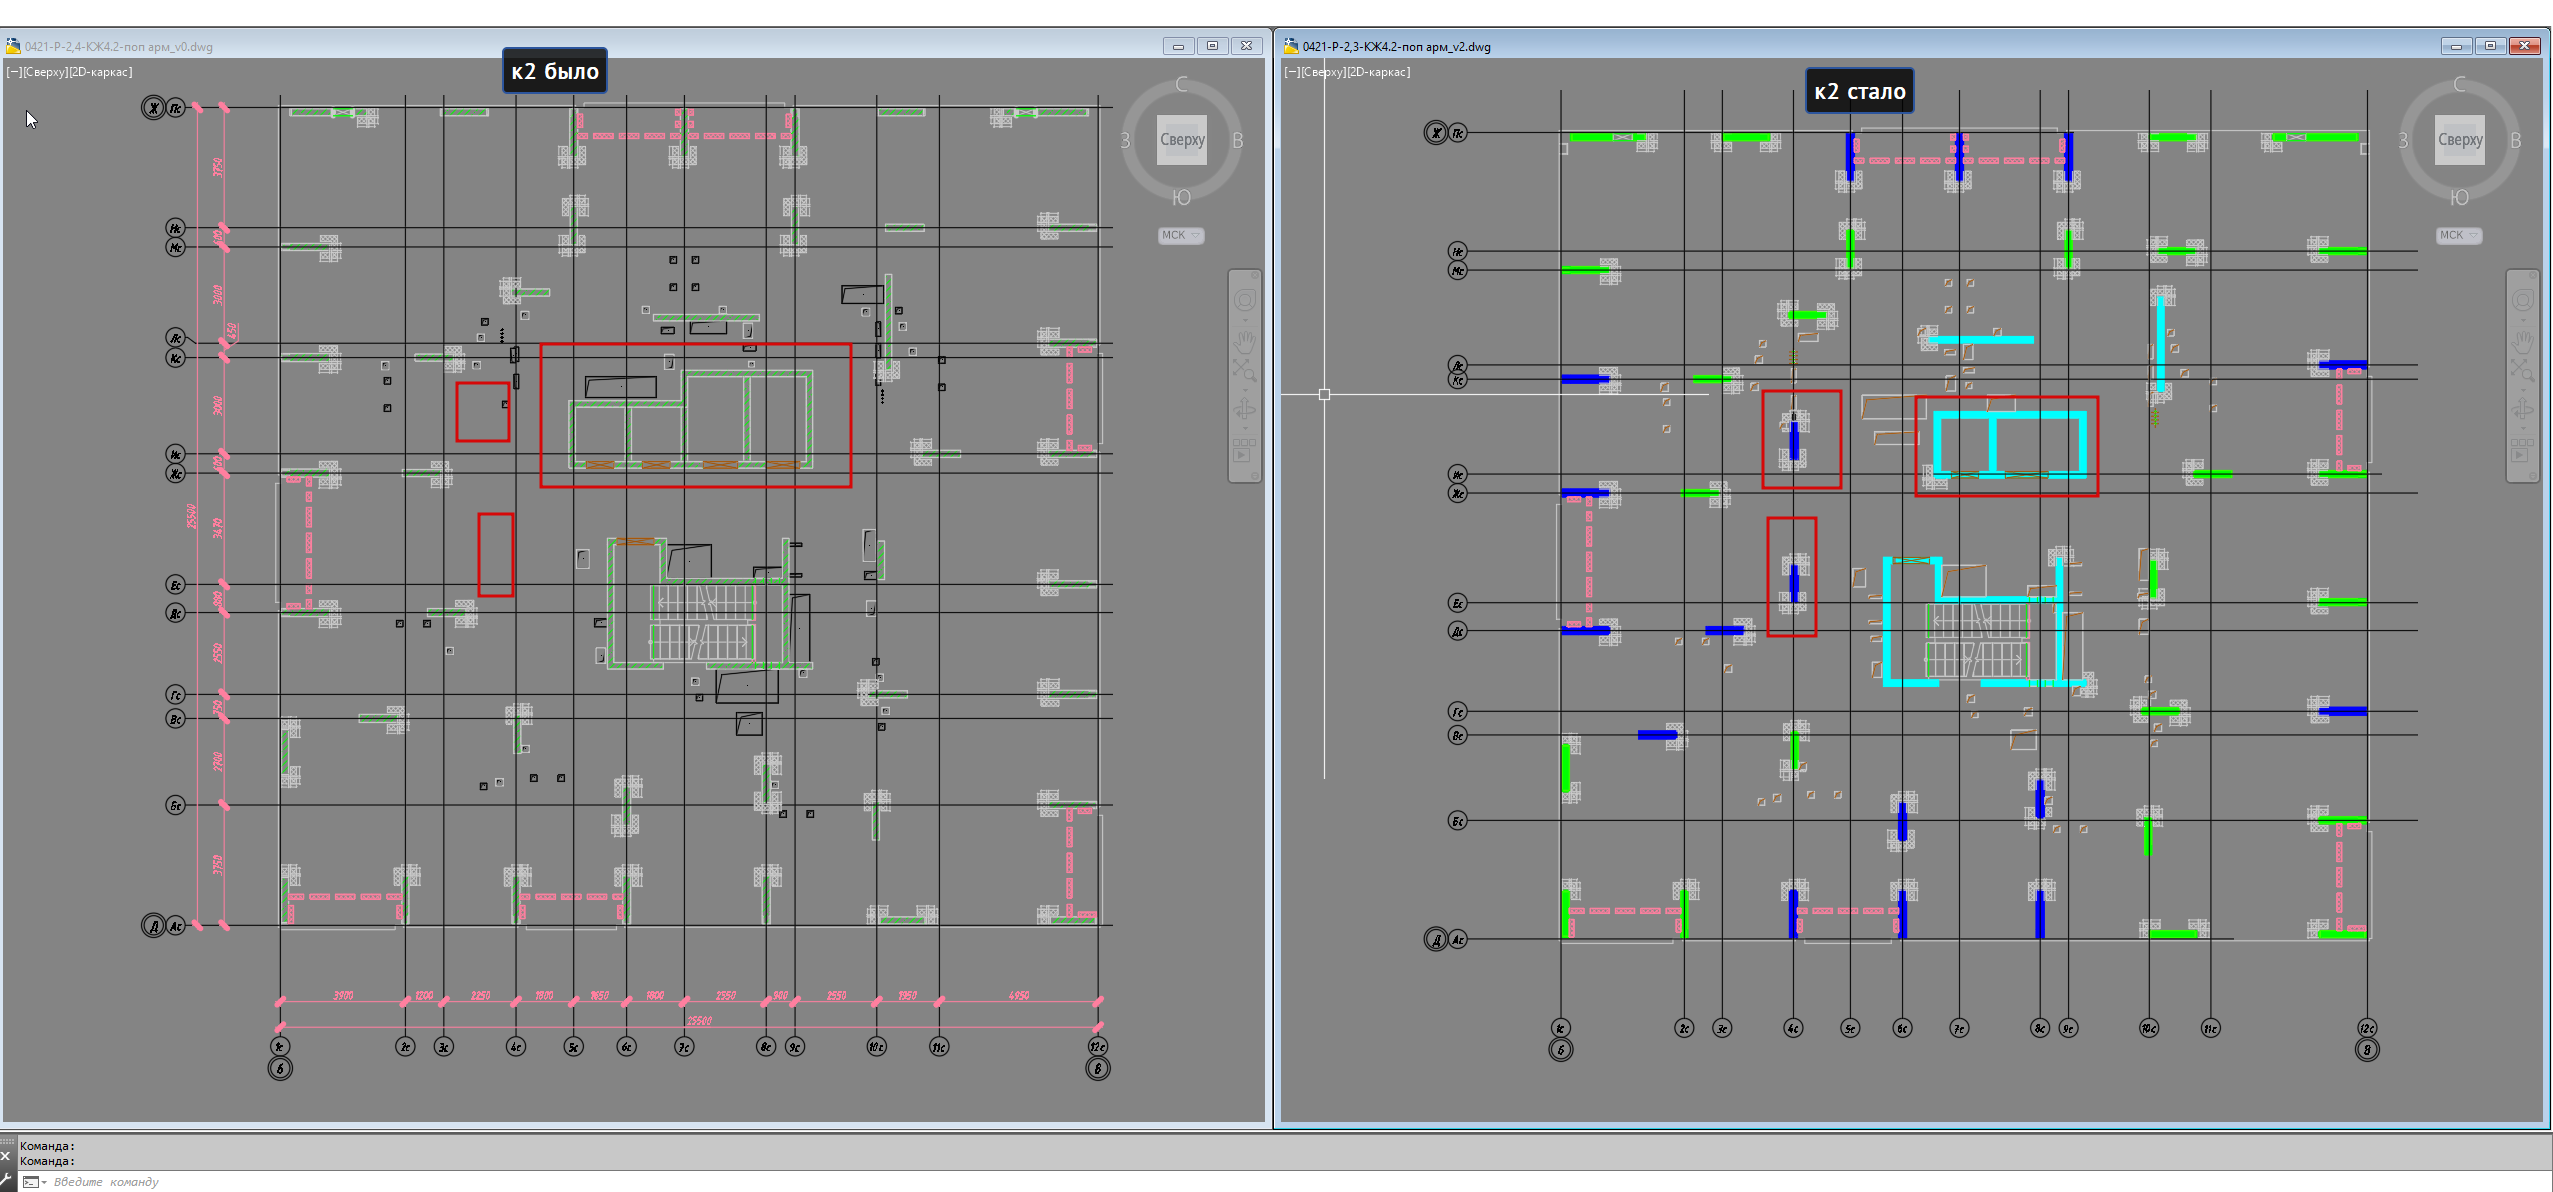Click left viewport [Сверху] view controls label
2553x1192 pixels.
click(x=44, y=72)
